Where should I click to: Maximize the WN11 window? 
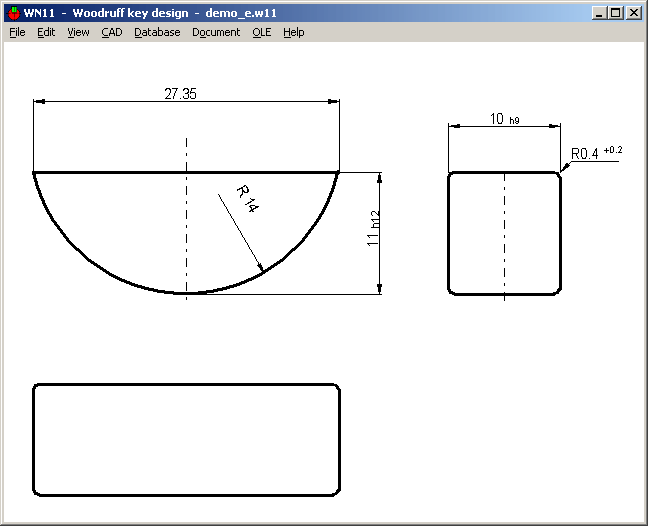tap(615, 13)
